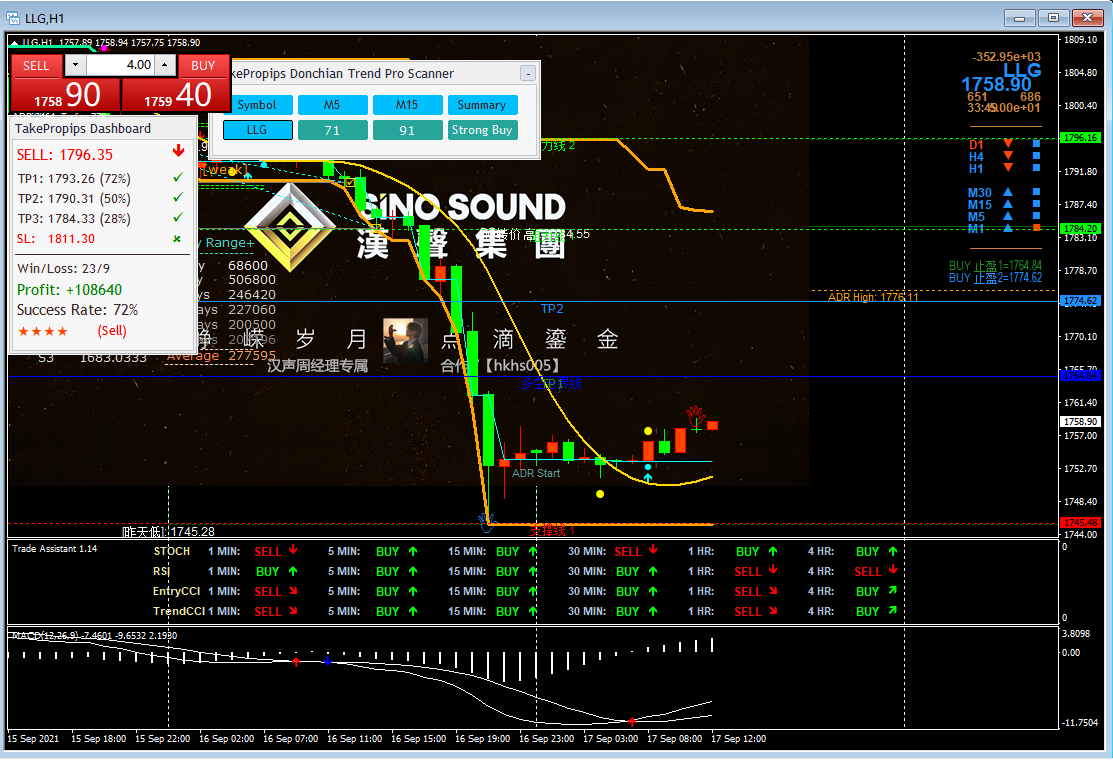Click the EntryCCI 1 MIN red diagonal arrow
This screenshot has width=1113, height=760.
(x=293, y=590)
